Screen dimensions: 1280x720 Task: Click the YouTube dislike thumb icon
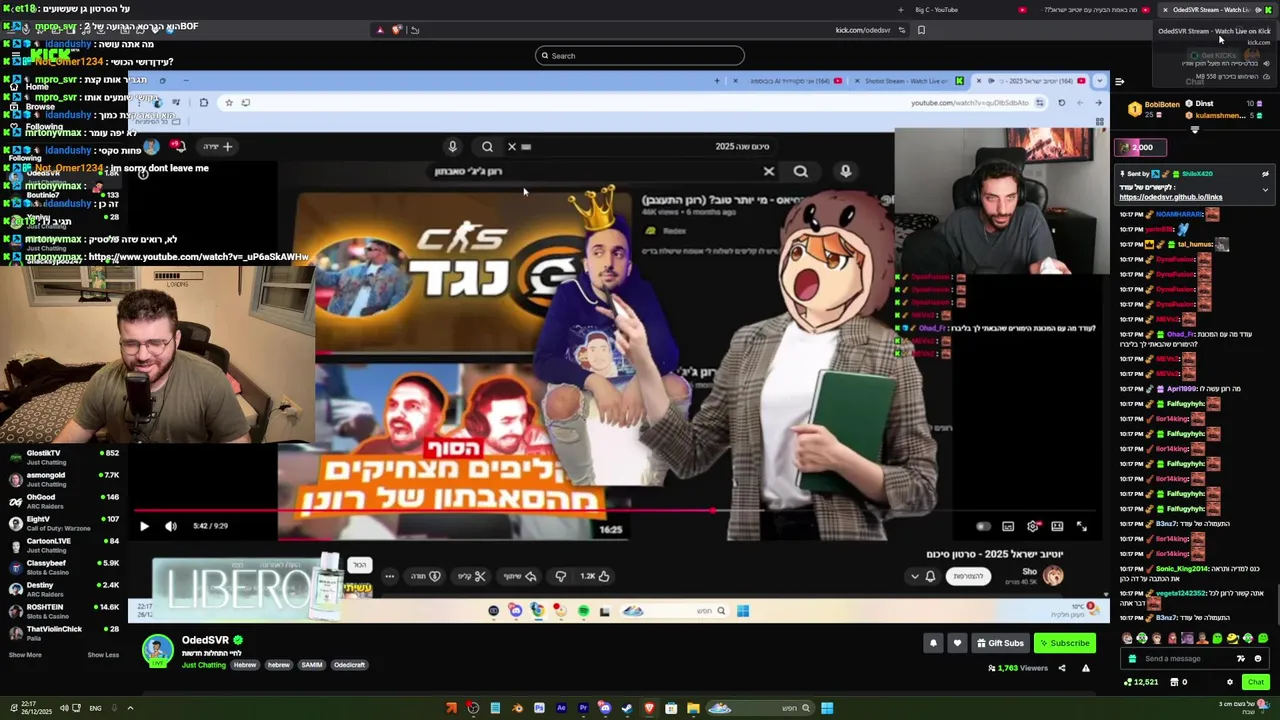tap(561, 576)
